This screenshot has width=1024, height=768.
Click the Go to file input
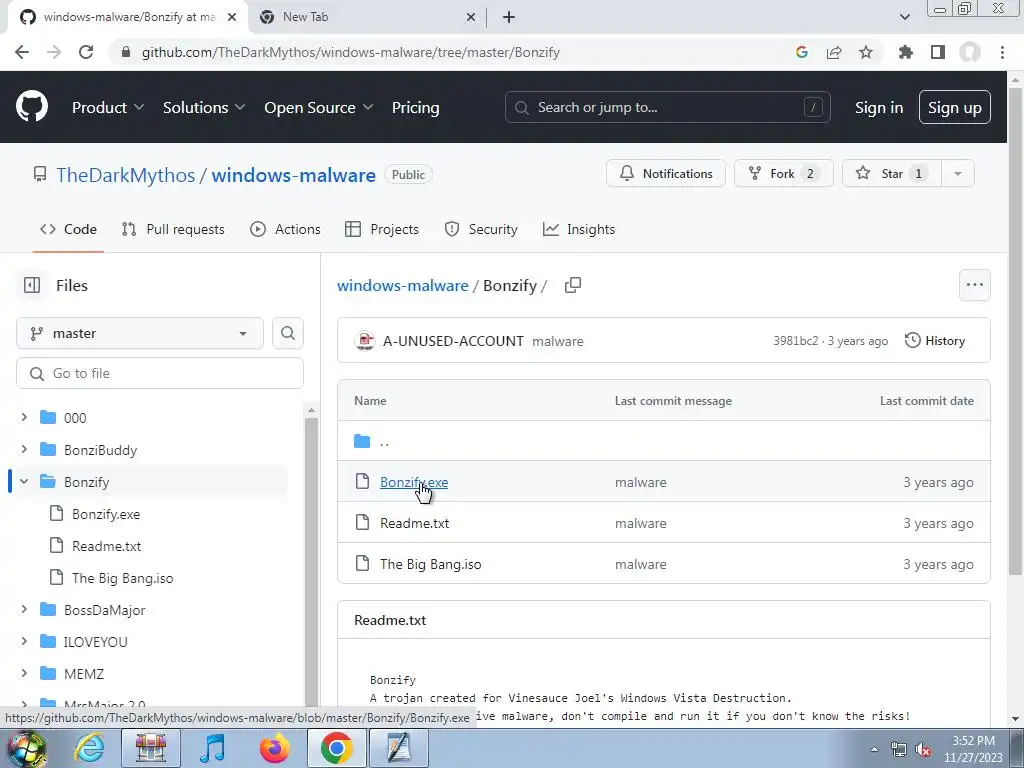[160, 373]
